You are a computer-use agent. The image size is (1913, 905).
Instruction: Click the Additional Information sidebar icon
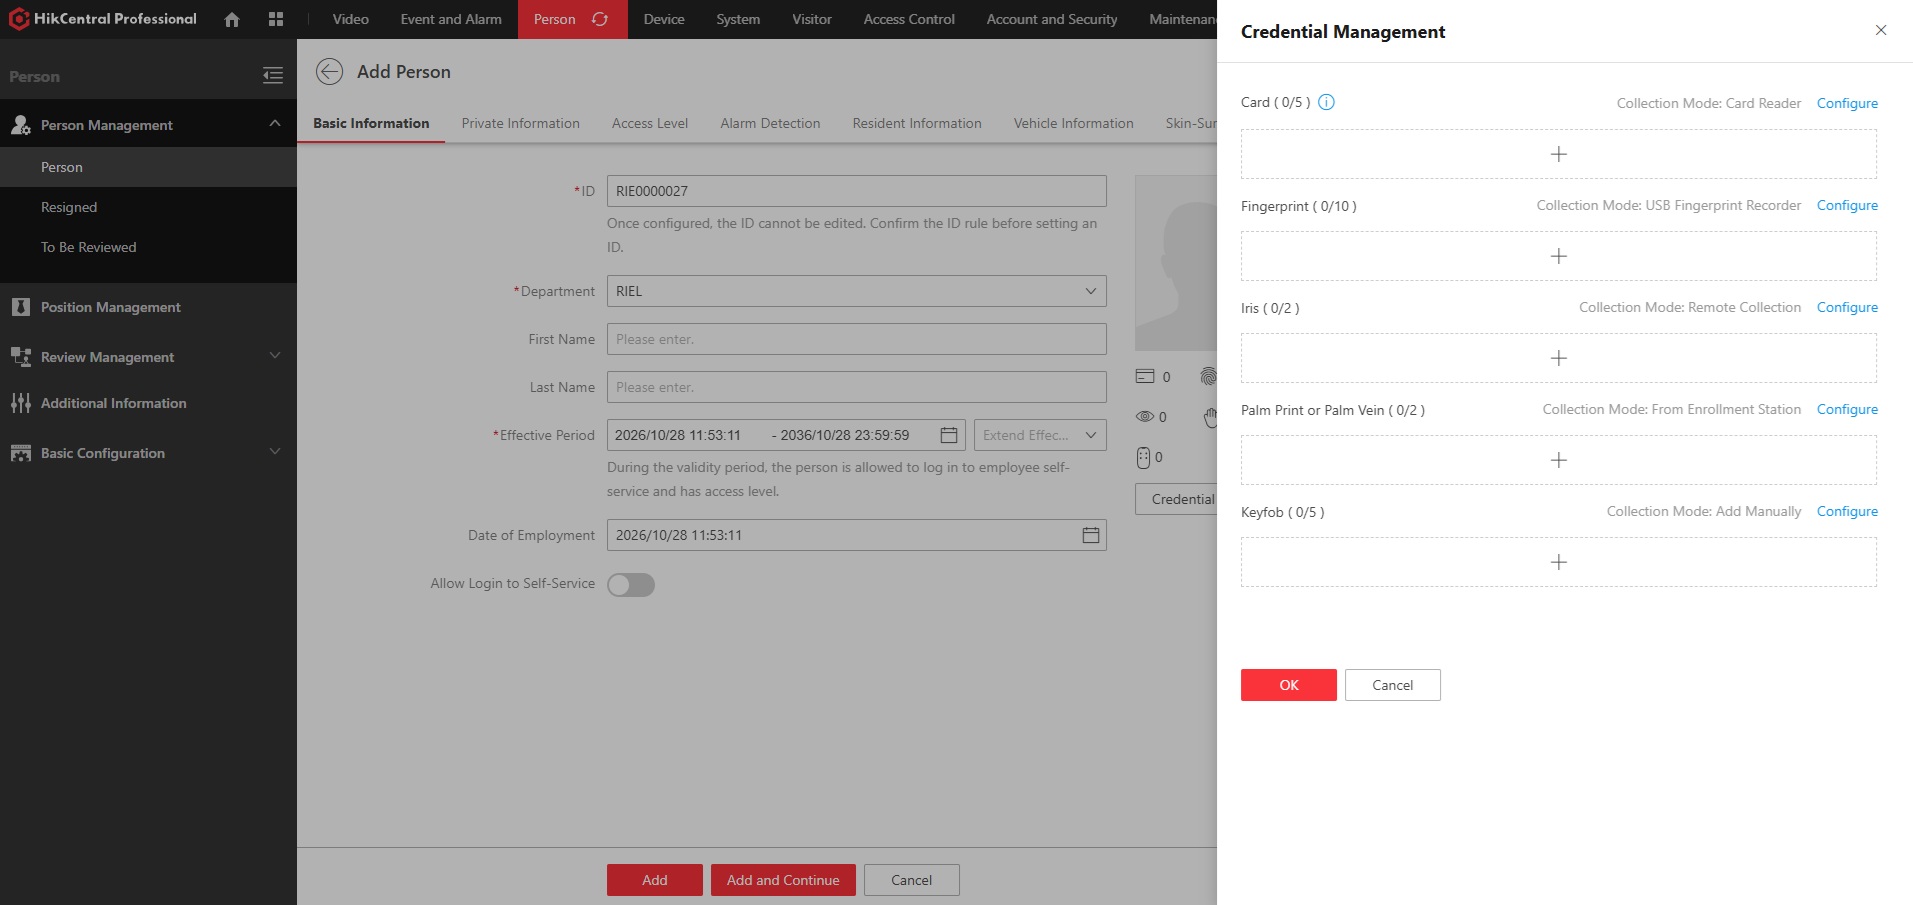point(21,403)
